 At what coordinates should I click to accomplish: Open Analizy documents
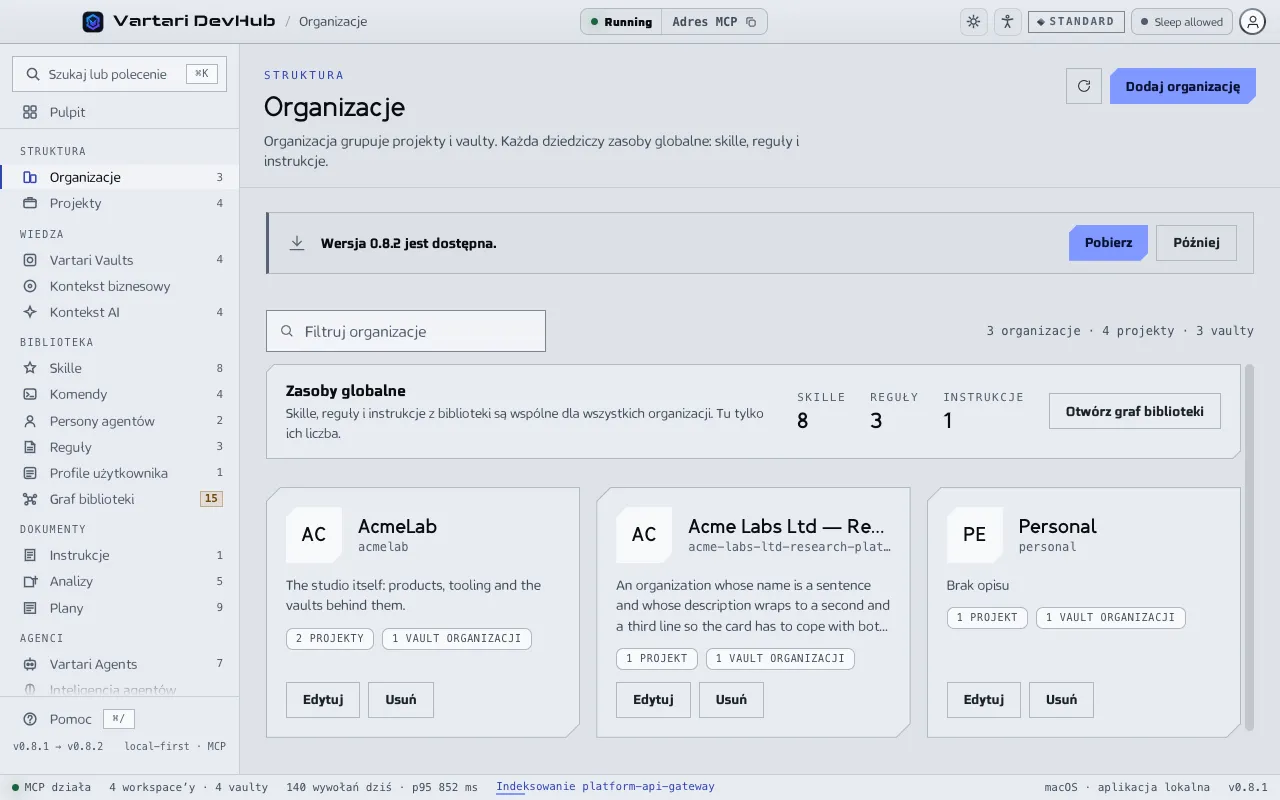pos(120,581)
